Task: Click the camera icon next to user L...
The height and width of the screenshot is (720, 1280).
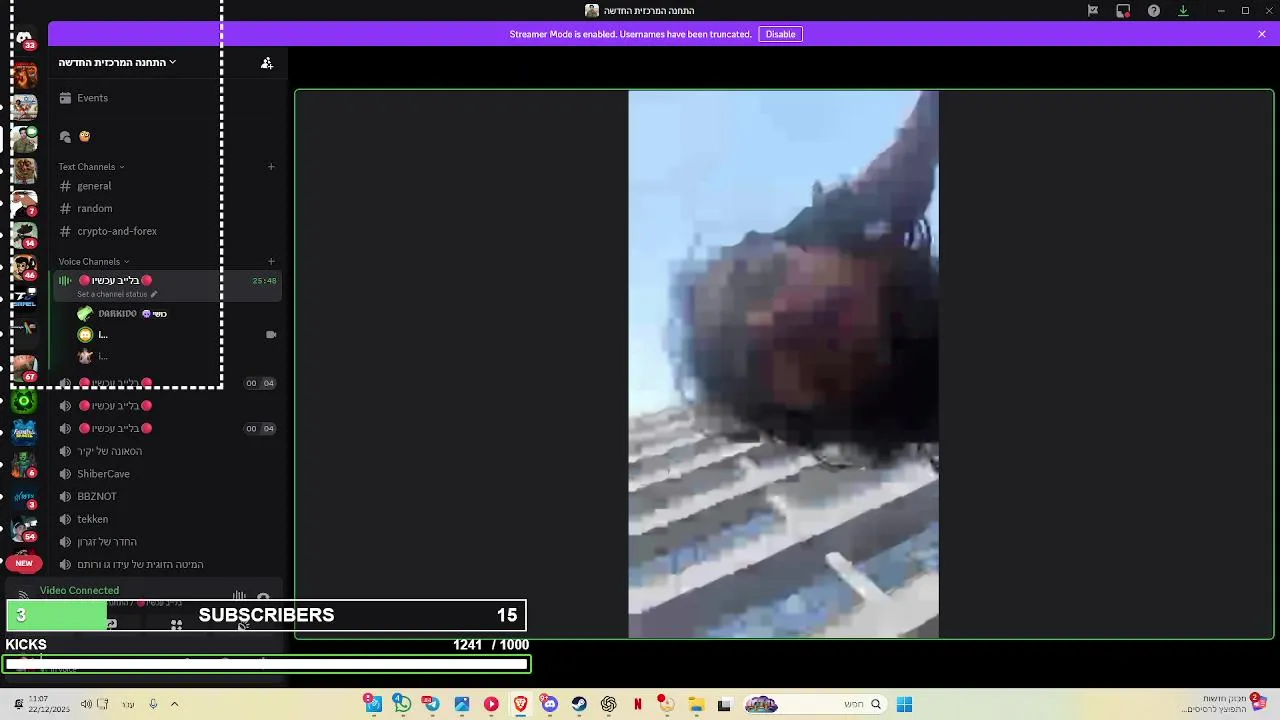Action: click(270, 335)
